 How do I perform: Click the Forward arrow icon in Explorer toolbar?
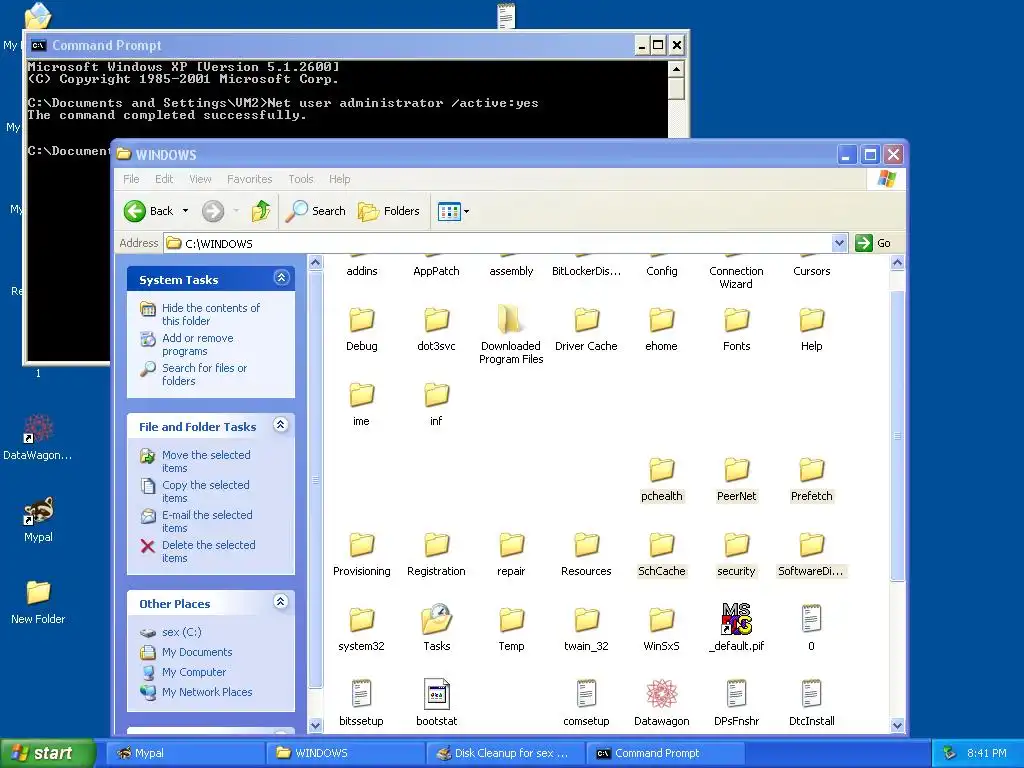(x=213, y=211)
